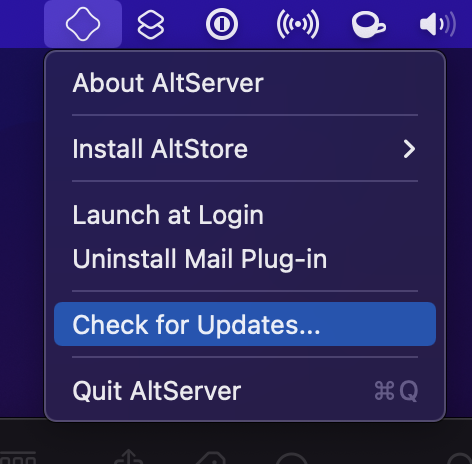Viewport: 472px width, 464px height.
Task: Click the partial circle icon at bottom right
Action: tap(460, 458)
